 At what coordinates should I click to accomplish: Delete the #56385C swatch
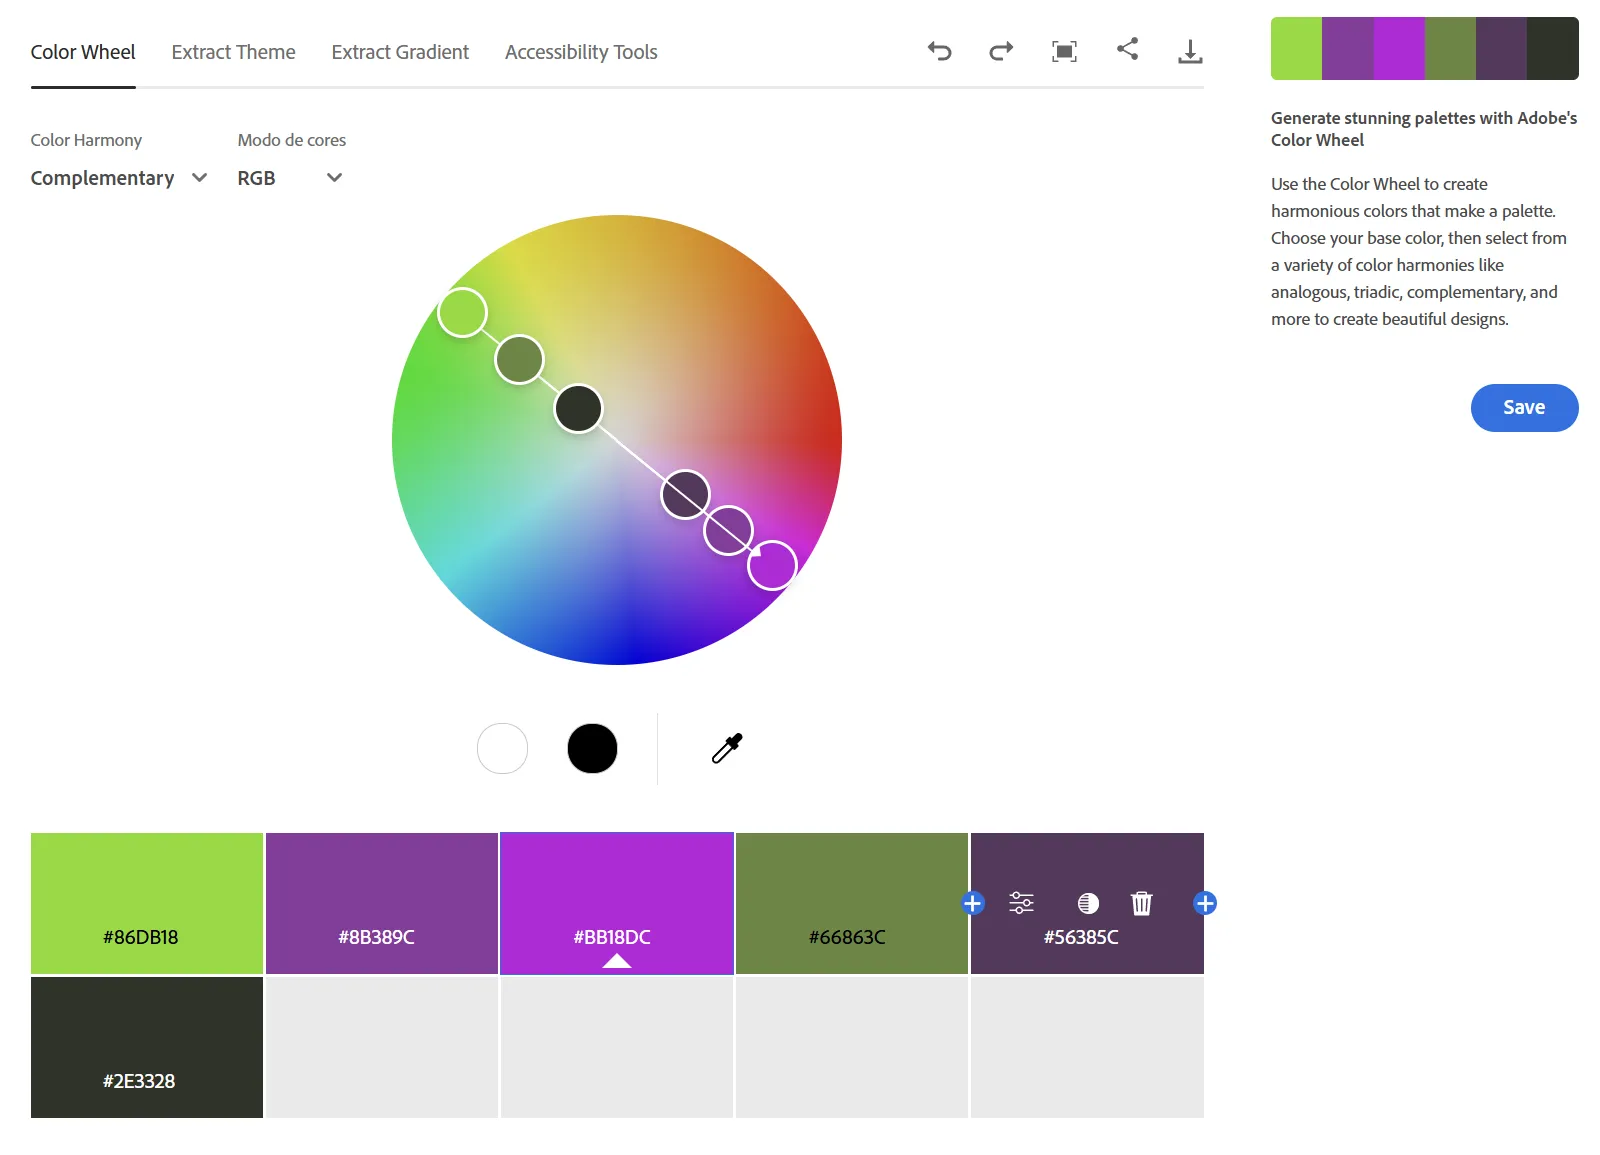(x=1141, y=903)
